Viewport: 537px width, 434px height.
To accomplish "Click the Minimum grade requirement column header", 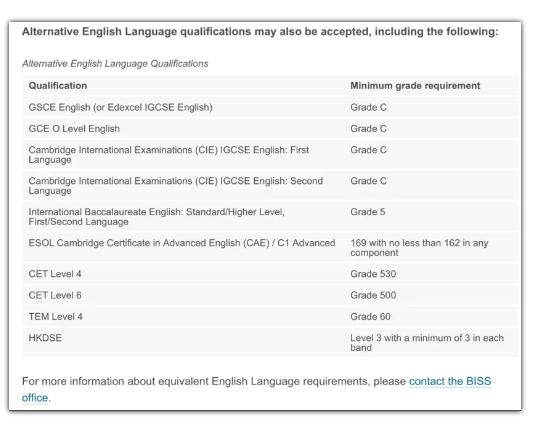I will tap(415, 86).
